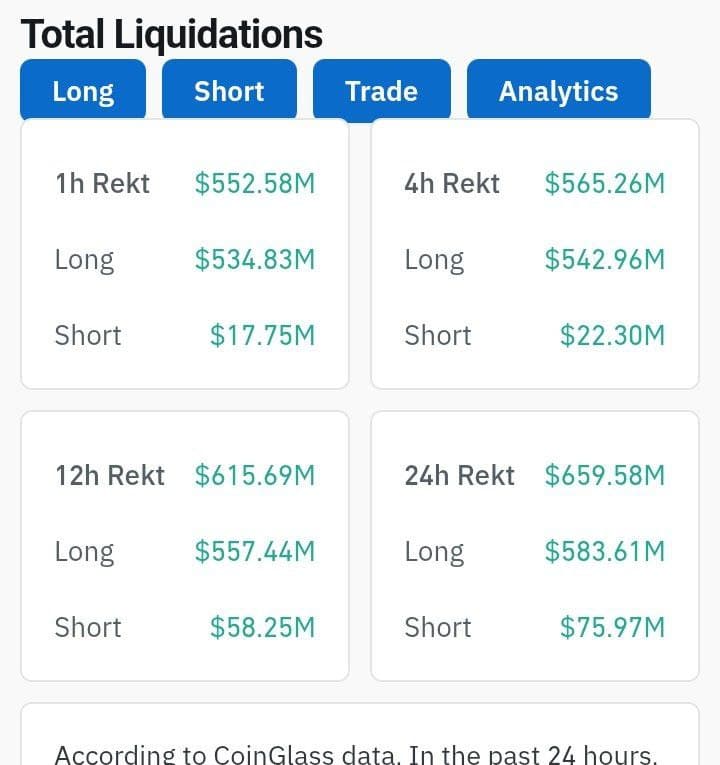Click the 4h Rekt total $565.26M
The width and height of the screenshot is (720, 765).
pos(604,184)
